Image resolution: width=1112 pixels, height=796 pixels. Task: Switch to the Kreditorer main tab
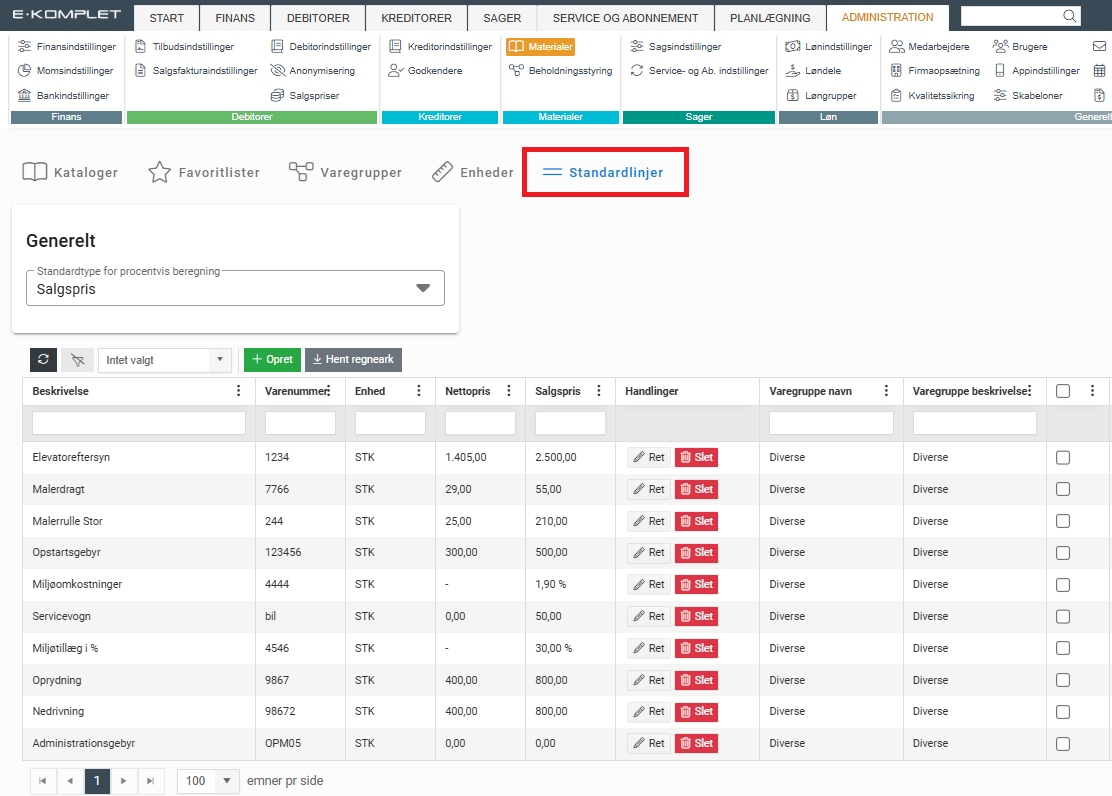click(416, 18)
